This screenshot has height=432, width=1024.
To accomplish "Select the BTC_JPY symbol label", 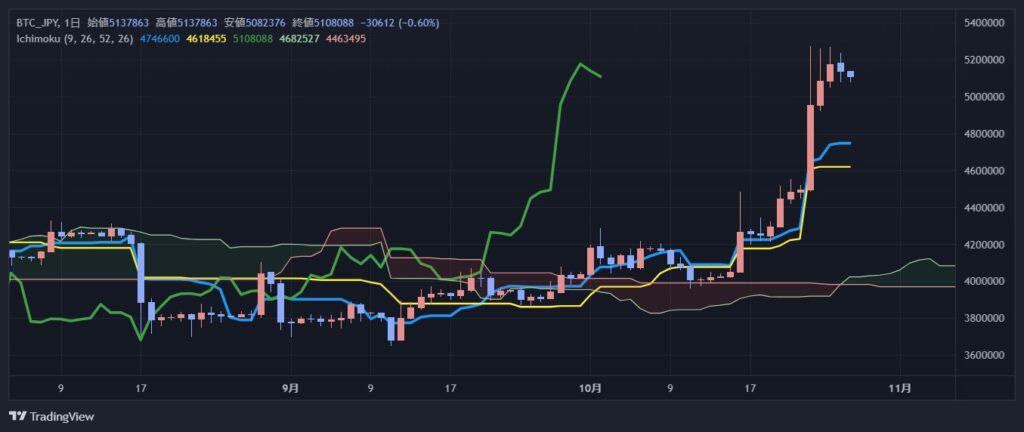I will 38,23.
